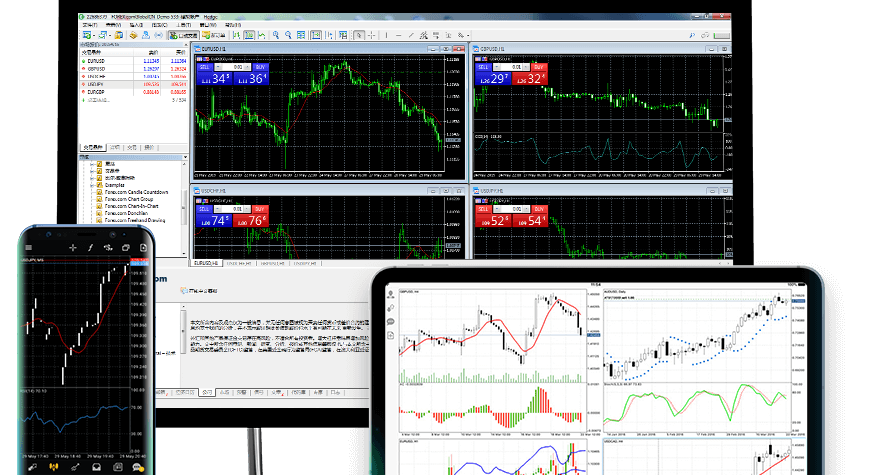Open the hamburger menu on the phone app
Image resolution: width=870 pixels, height=475 pixels.
30,246
